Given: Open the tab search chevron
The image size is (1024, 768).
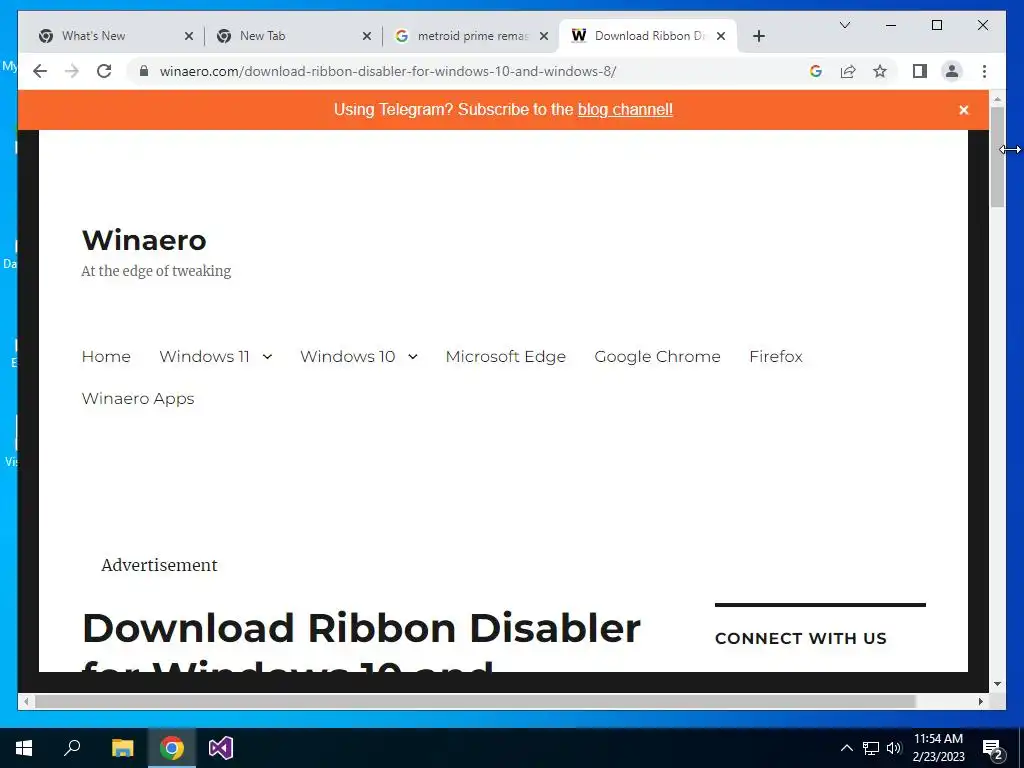Looking at the screenshot, I should coord(844,25).
